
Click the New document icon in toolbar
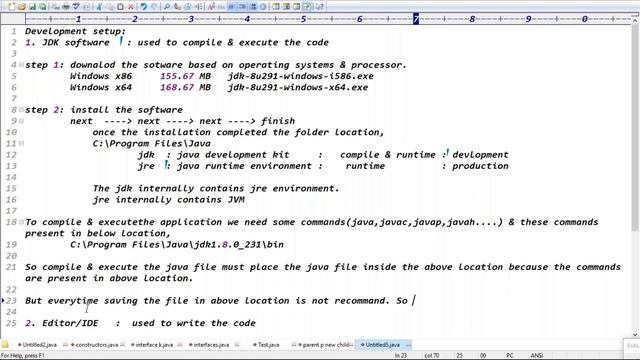[11, 7]
